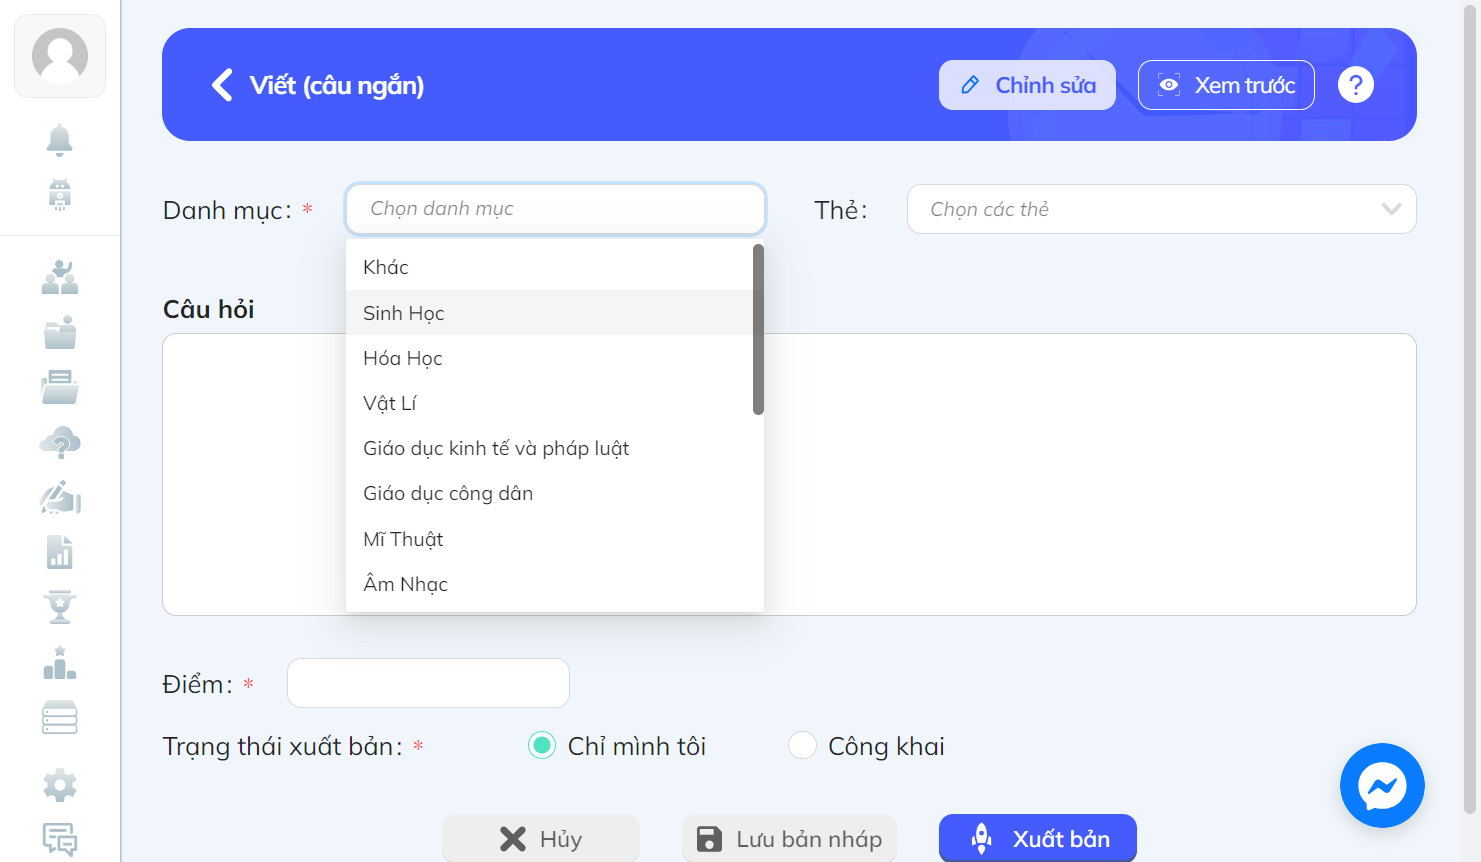Open notifications bell in sidebar
Image resolution: width=1481 pixels, height=862 pixels.
tap(60, 140)
